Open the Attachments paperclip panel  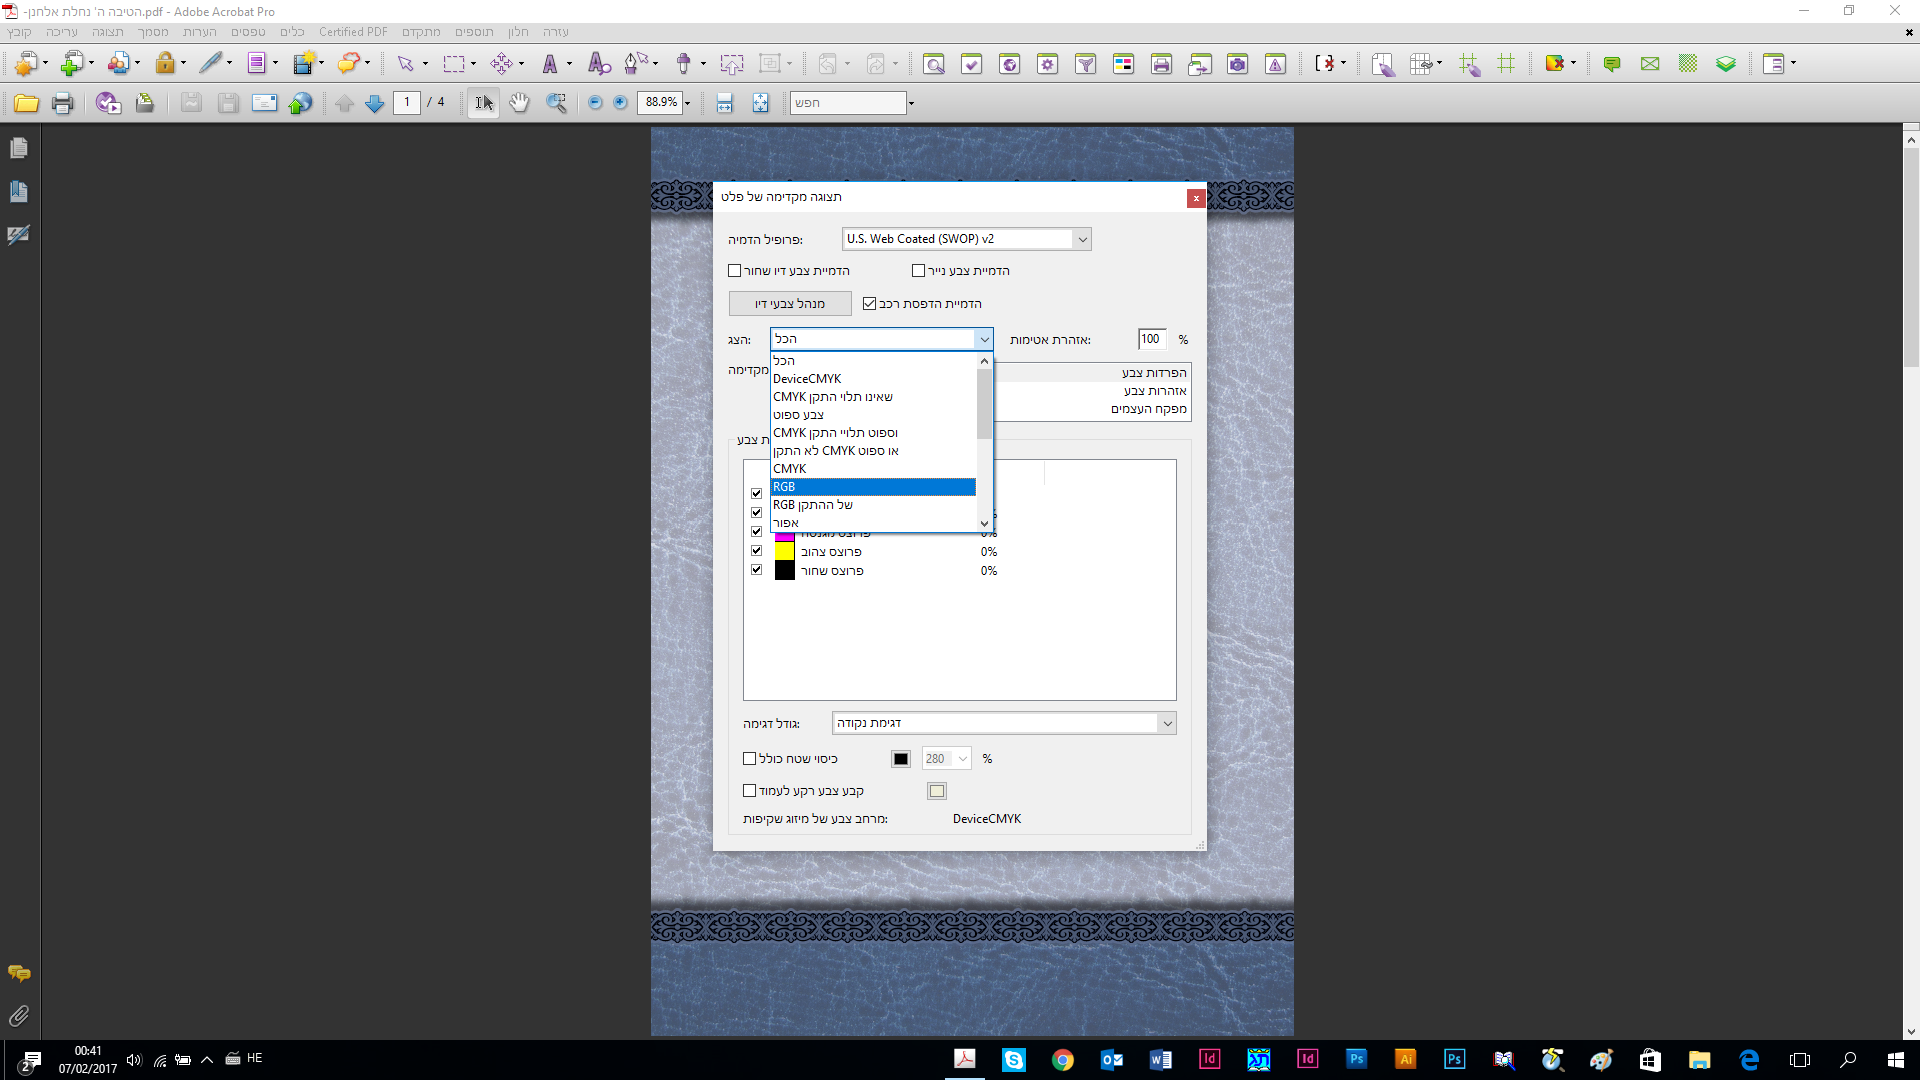pos(18,1016)
